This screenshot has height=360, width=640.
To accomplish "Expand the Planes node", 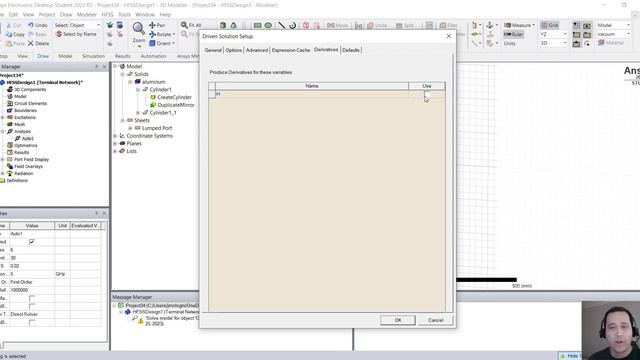I will click(115, 144).
